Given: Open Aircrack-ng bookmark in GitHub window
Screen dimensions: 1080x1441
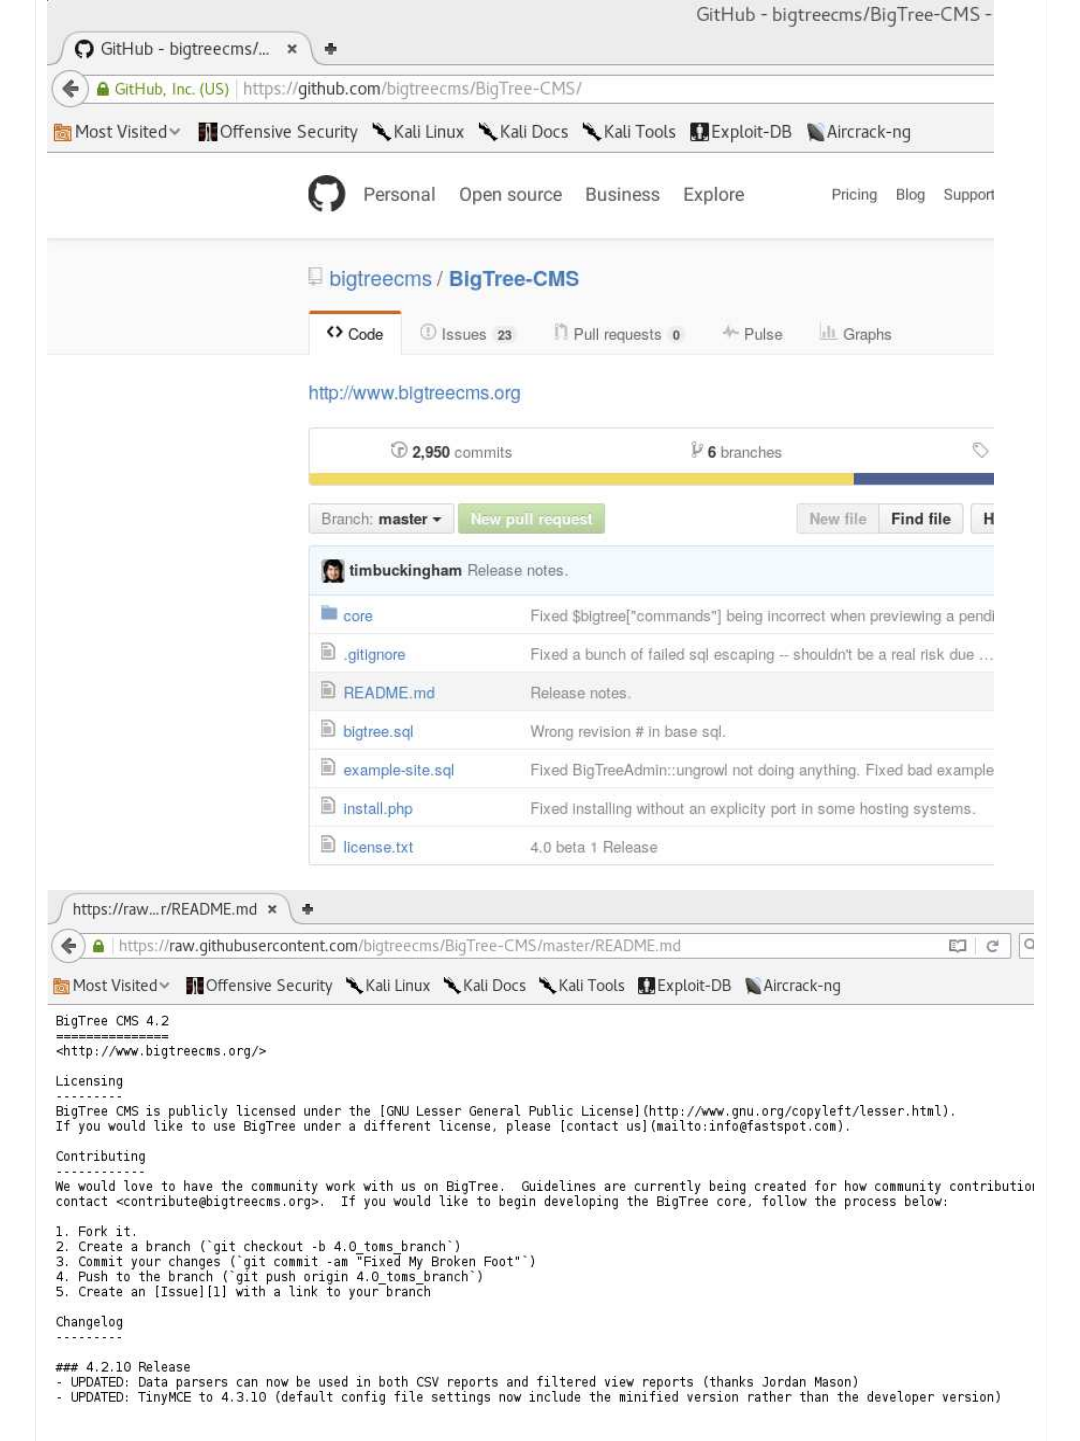Looking at the screenshot, I should coord(859,132).
